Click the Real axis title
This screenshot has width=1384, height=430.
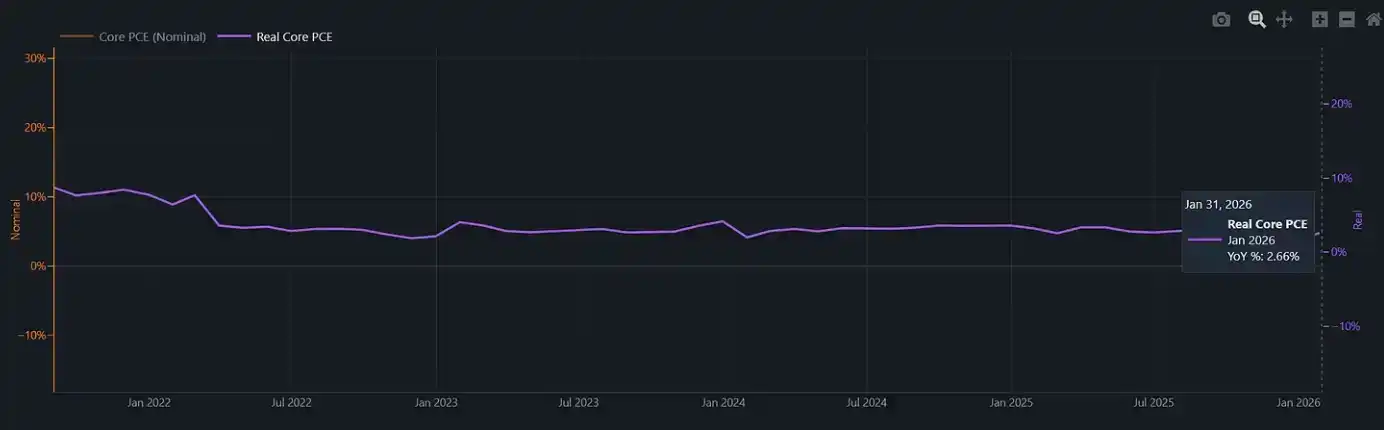1358,220
